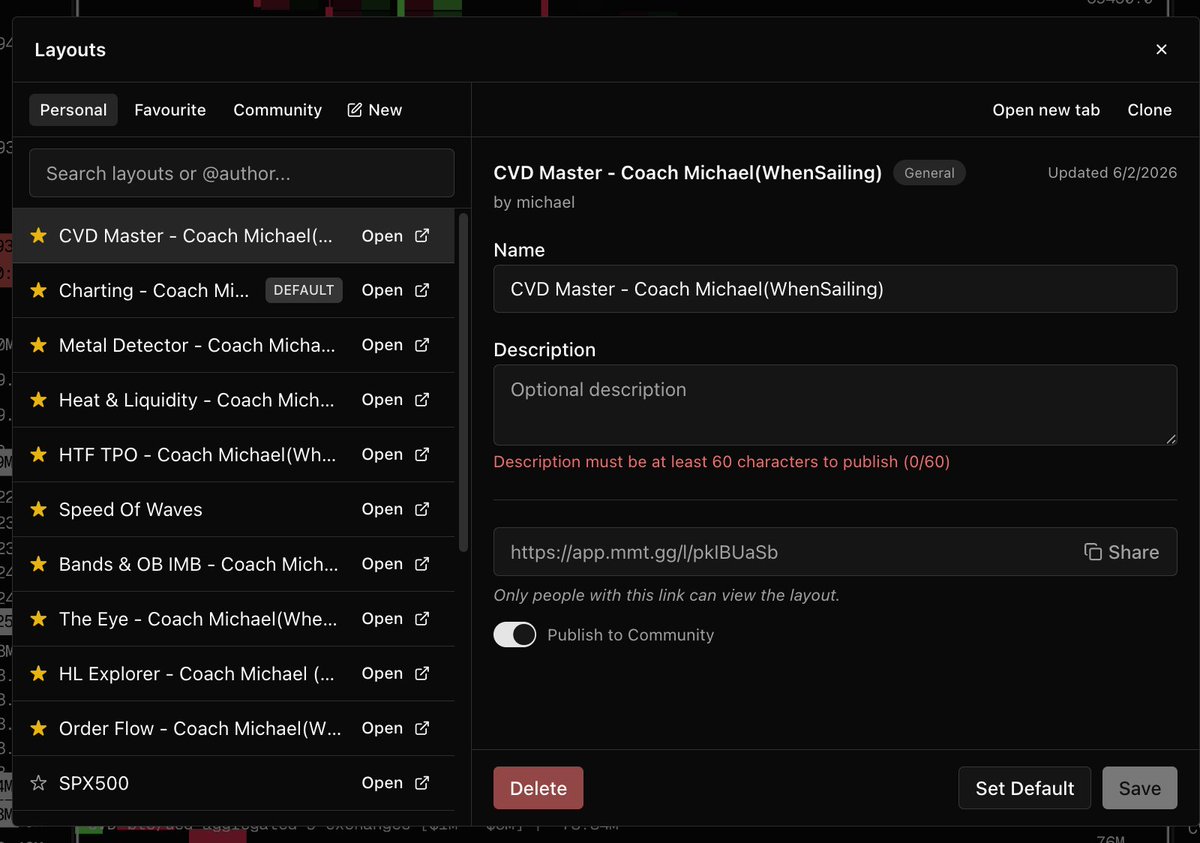The width and height of the screenshot is (1200, 843).
Task: Delete the CVD Master layout
Action: [x=538, y=788]
